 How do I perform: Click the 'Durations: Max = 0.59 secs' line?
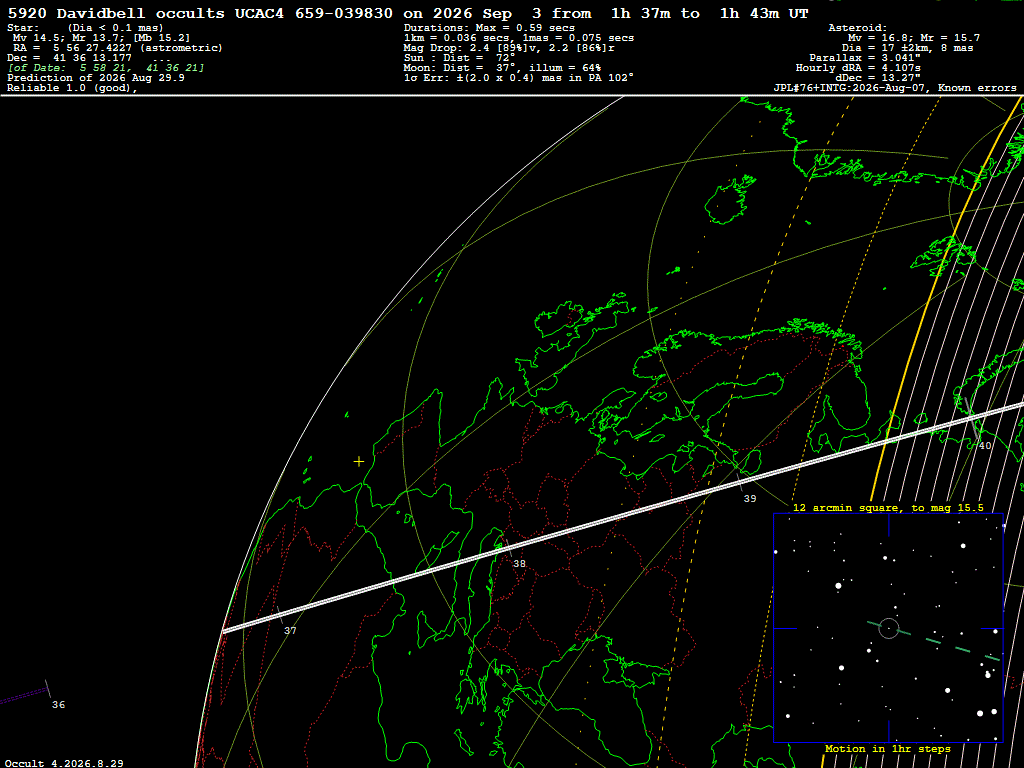(x=489, y=27)
